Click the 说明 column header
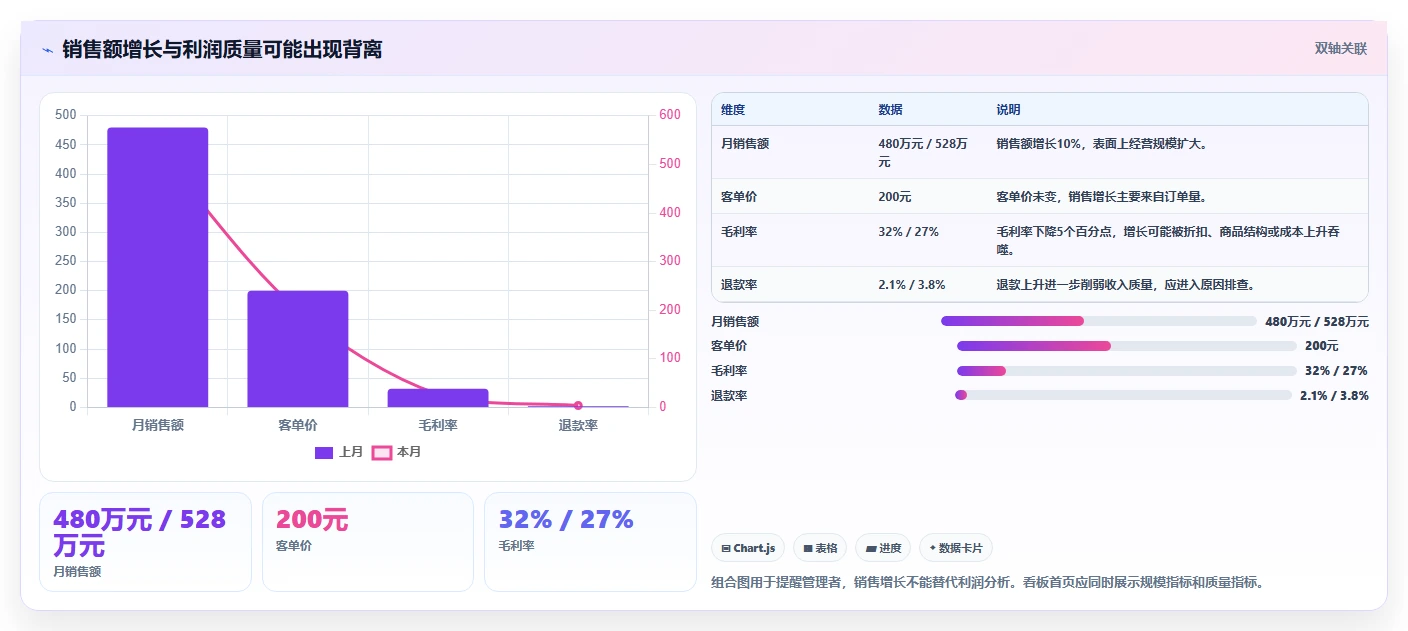Viewport: 1408px width, 631px height. [x=1008, y=109]
